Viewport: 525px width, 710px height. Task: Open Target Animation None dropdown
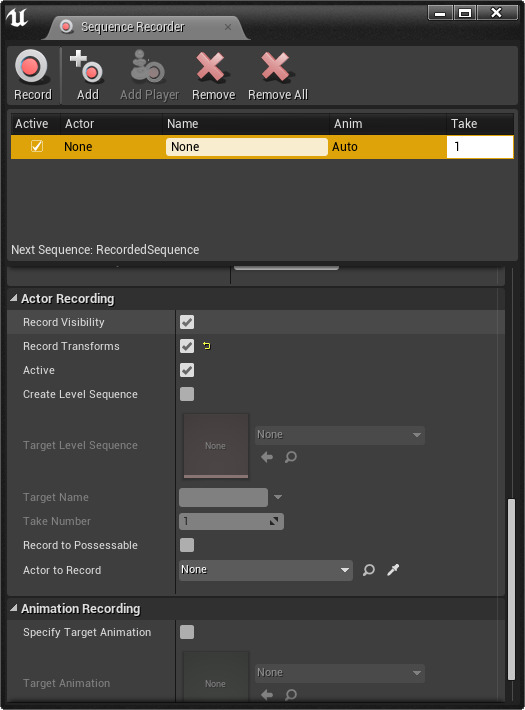pyautogui.click(x=340, y=672)
